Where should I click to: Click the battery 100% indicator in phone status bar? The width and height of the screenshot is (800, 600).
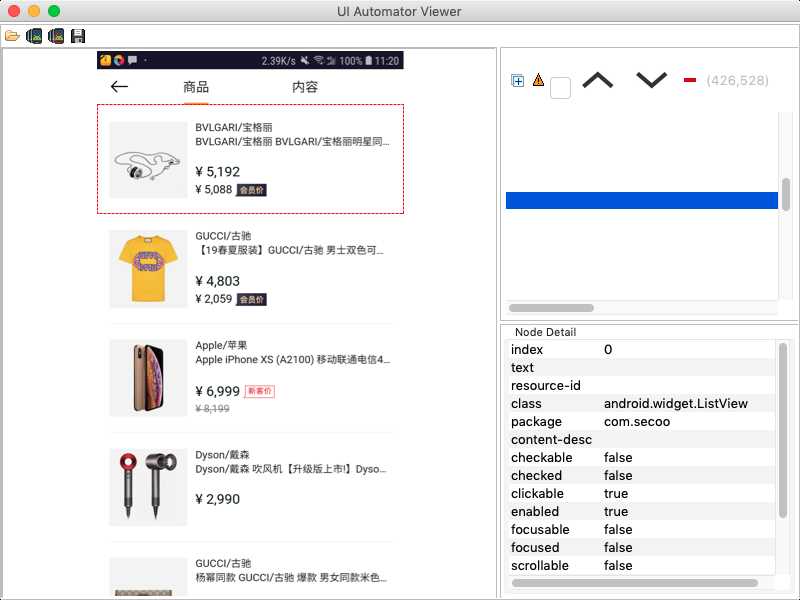(x=356, y=61)
